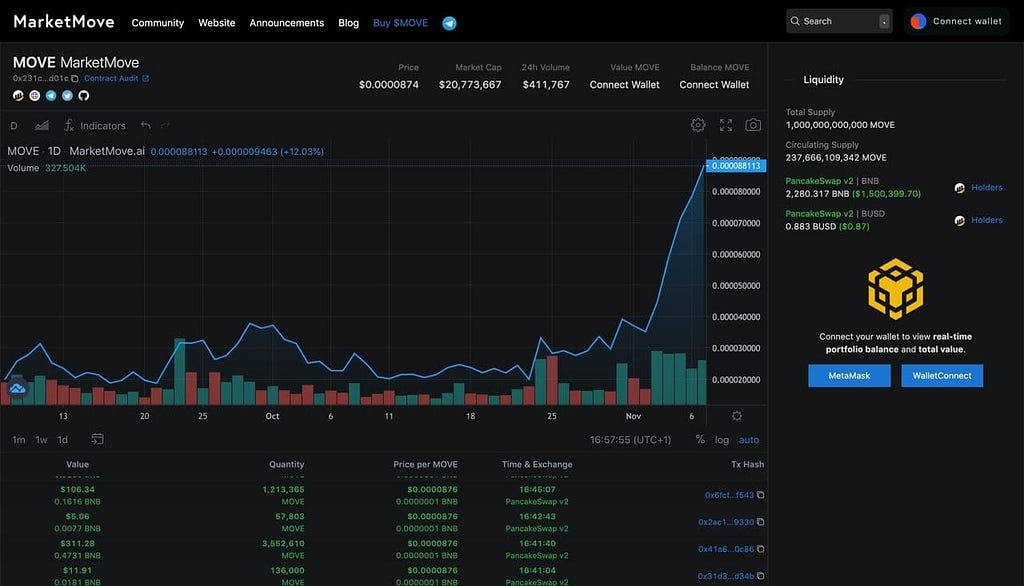This screenshot has height=586, width=1024.
Task: Copy the tx hash 0x41a6...0c86
Action: pos(760,549)
